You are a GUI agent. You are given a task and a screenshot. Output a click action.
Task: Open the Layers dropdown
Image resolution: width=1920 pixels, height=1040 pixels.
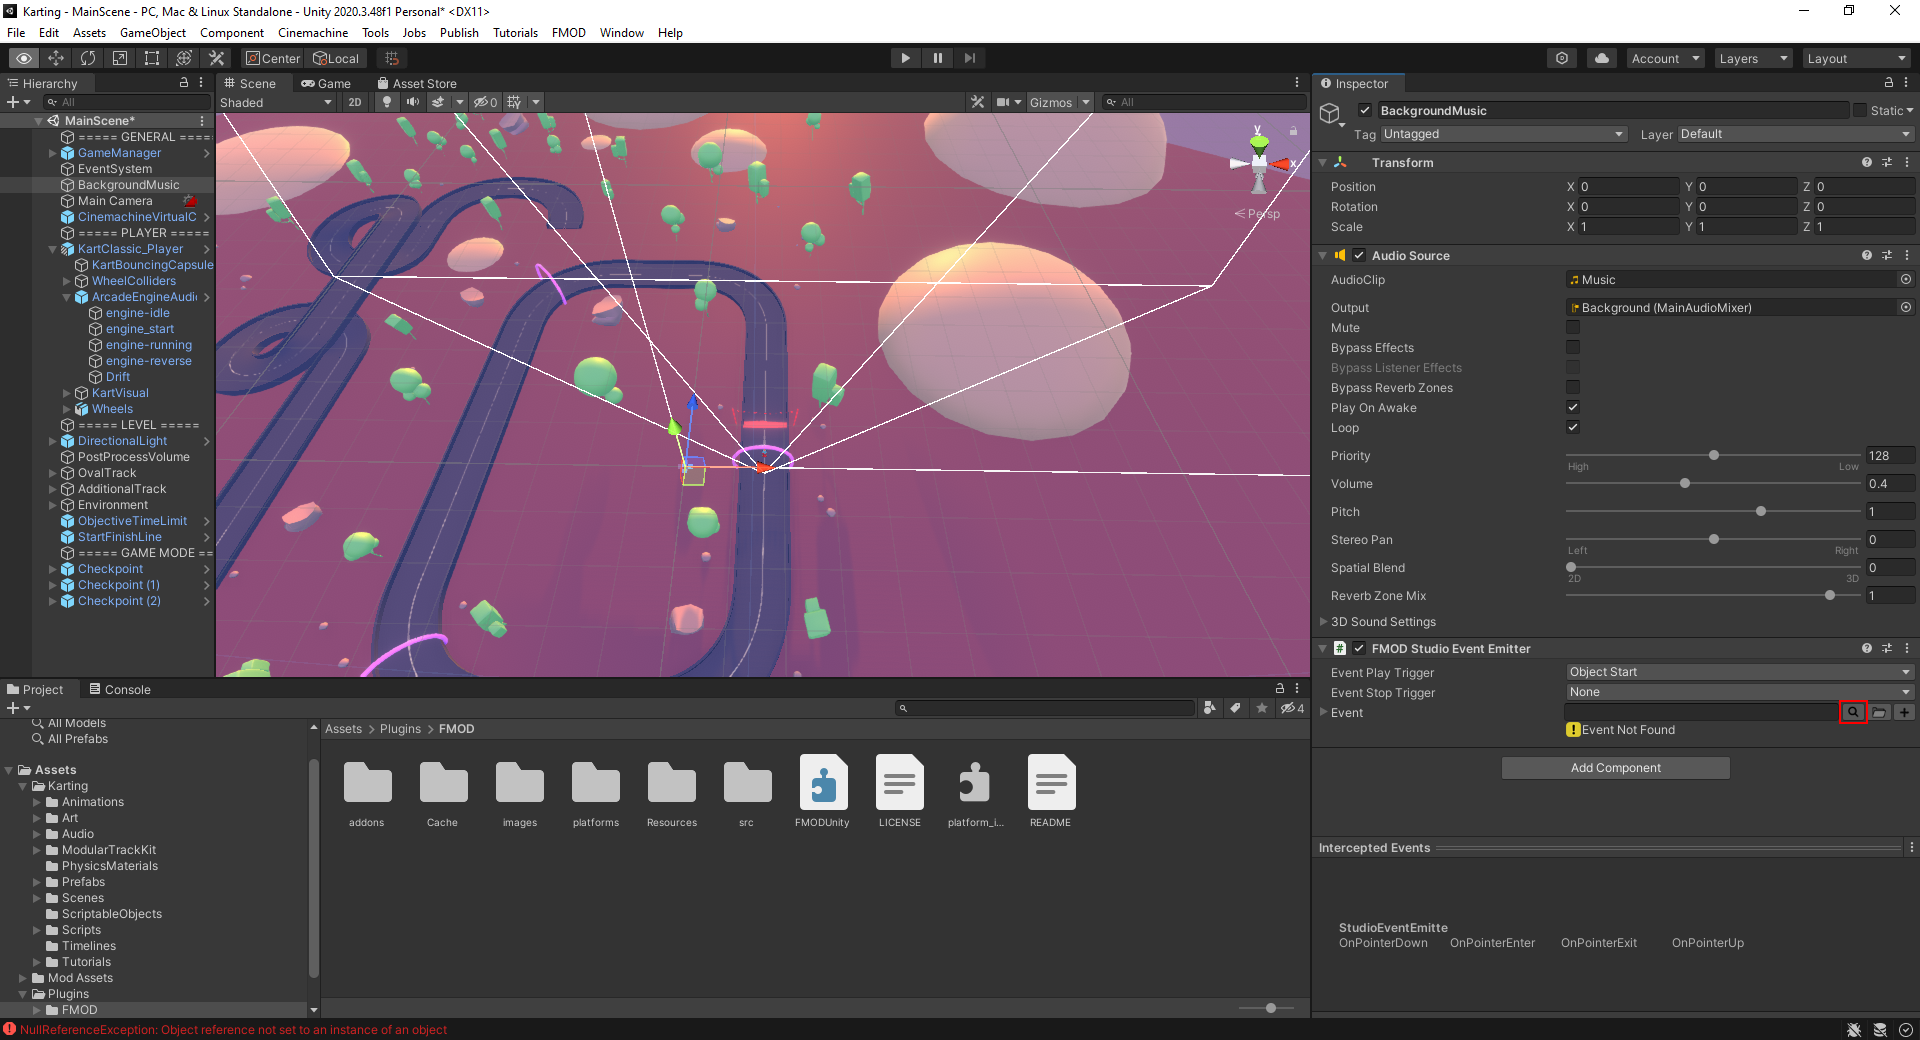(1753, 58)
